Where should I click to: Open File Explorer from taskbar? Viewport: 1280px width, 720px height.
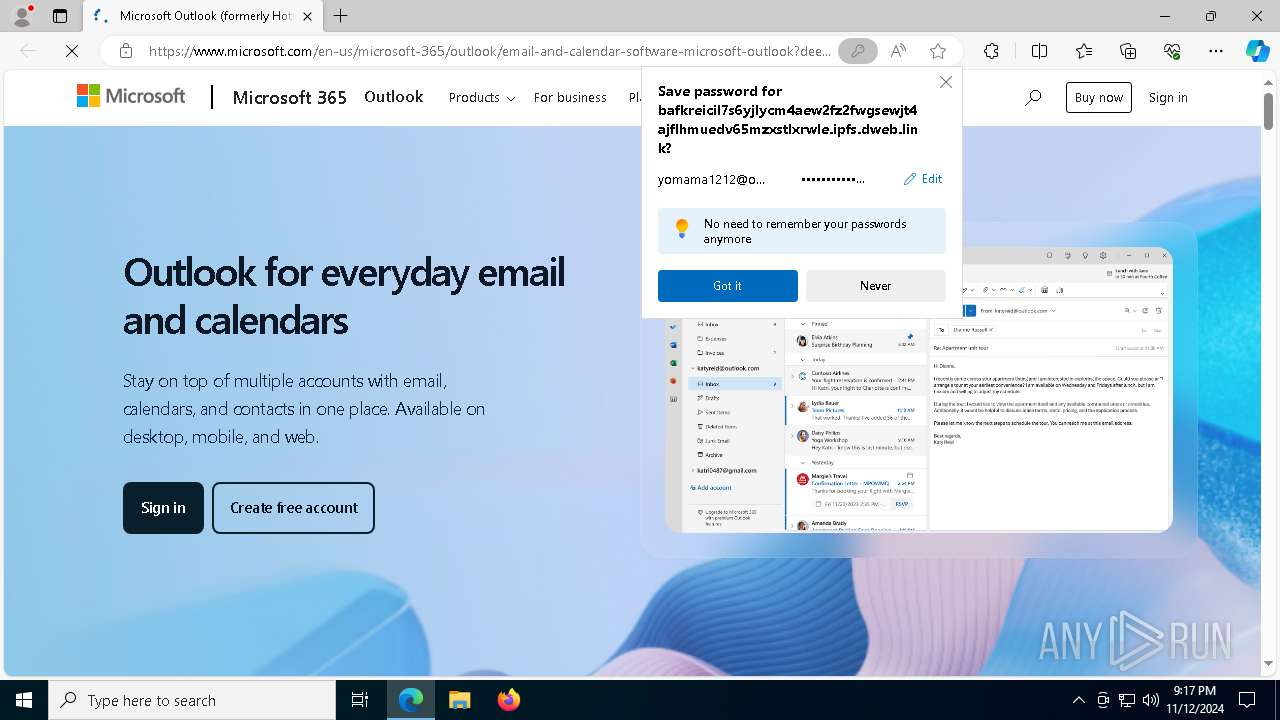(459, 700)
